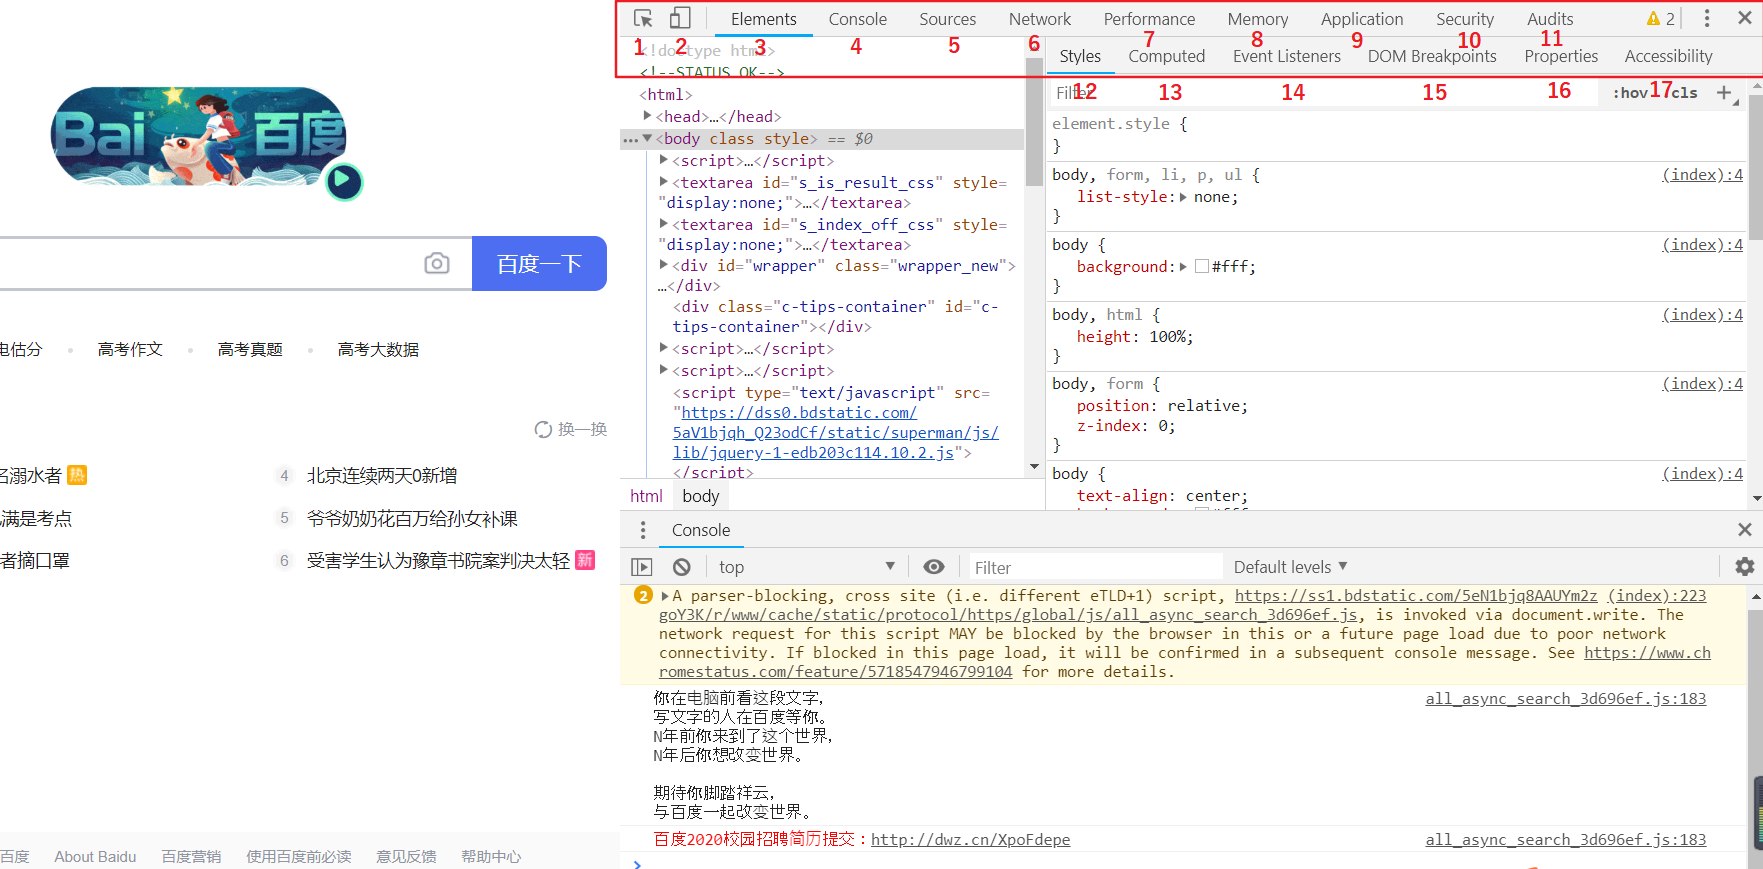Open the Memory tab
This screenshot has width=1763, height=869.
coord(1257,19)
